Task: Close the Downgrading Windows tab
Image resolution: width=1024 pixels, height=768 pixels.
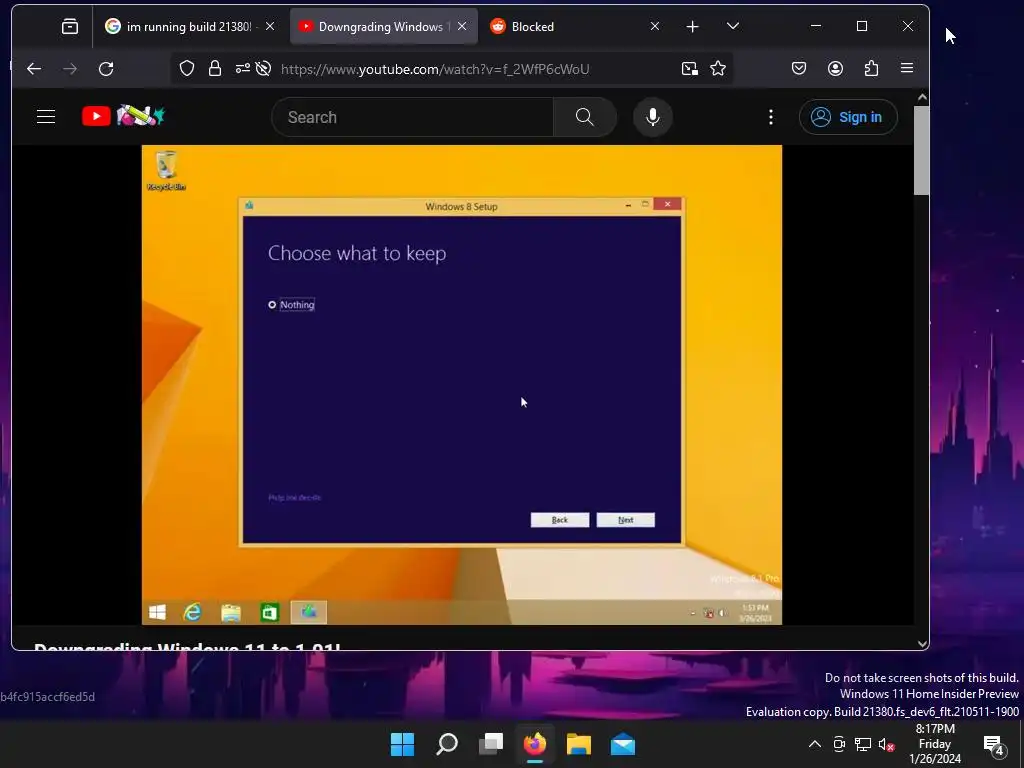Action: (x=462, y=26)
